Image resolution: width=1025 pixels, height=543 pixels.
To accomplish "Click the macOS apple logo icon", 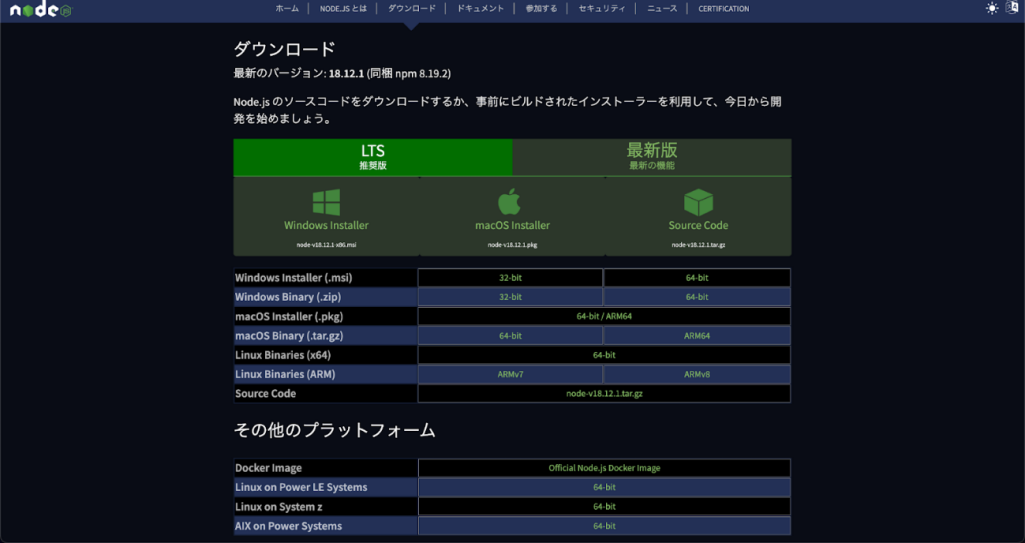I will point(509,201).
